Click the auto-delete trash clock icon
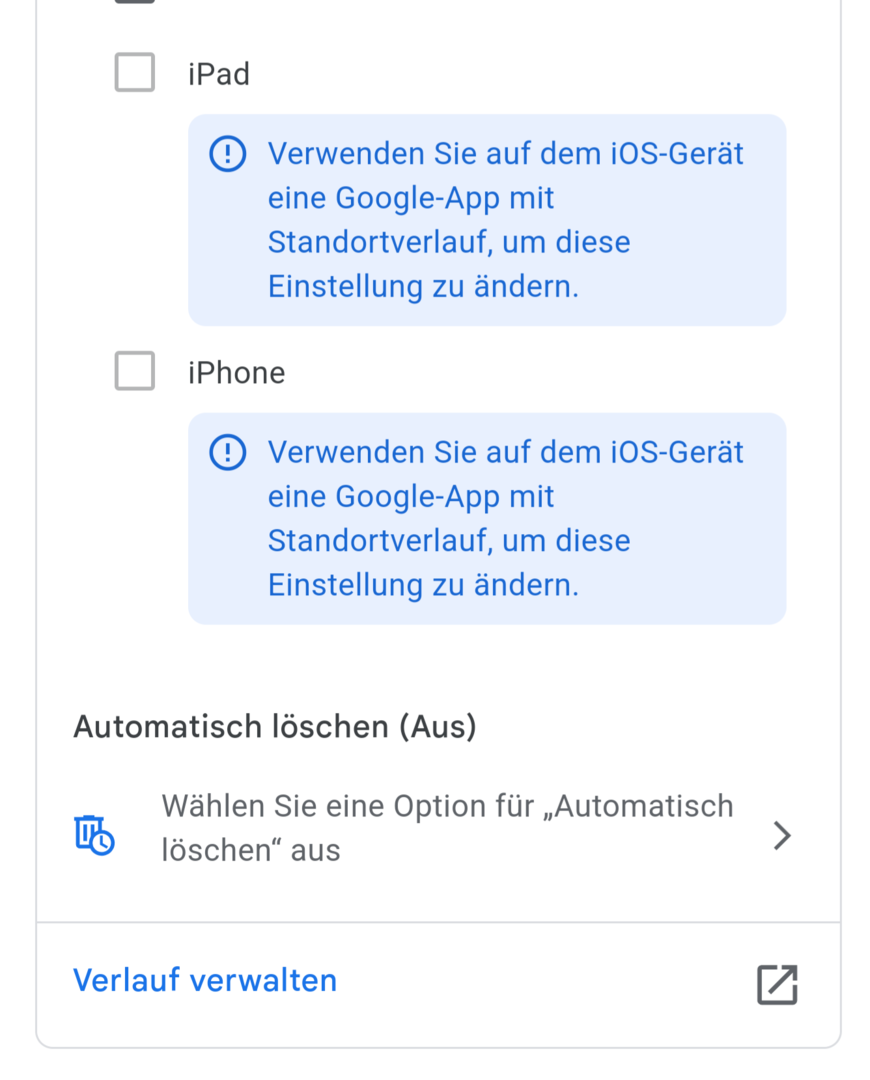 [x=94, y=834]
